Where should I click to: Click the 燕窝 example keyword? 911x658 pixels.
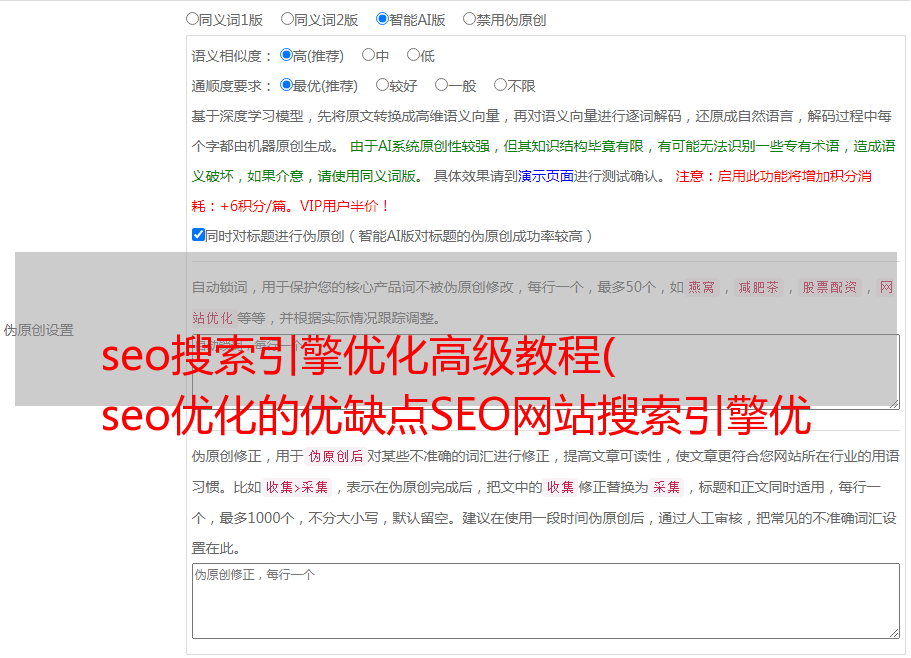(x=702, y=287)
